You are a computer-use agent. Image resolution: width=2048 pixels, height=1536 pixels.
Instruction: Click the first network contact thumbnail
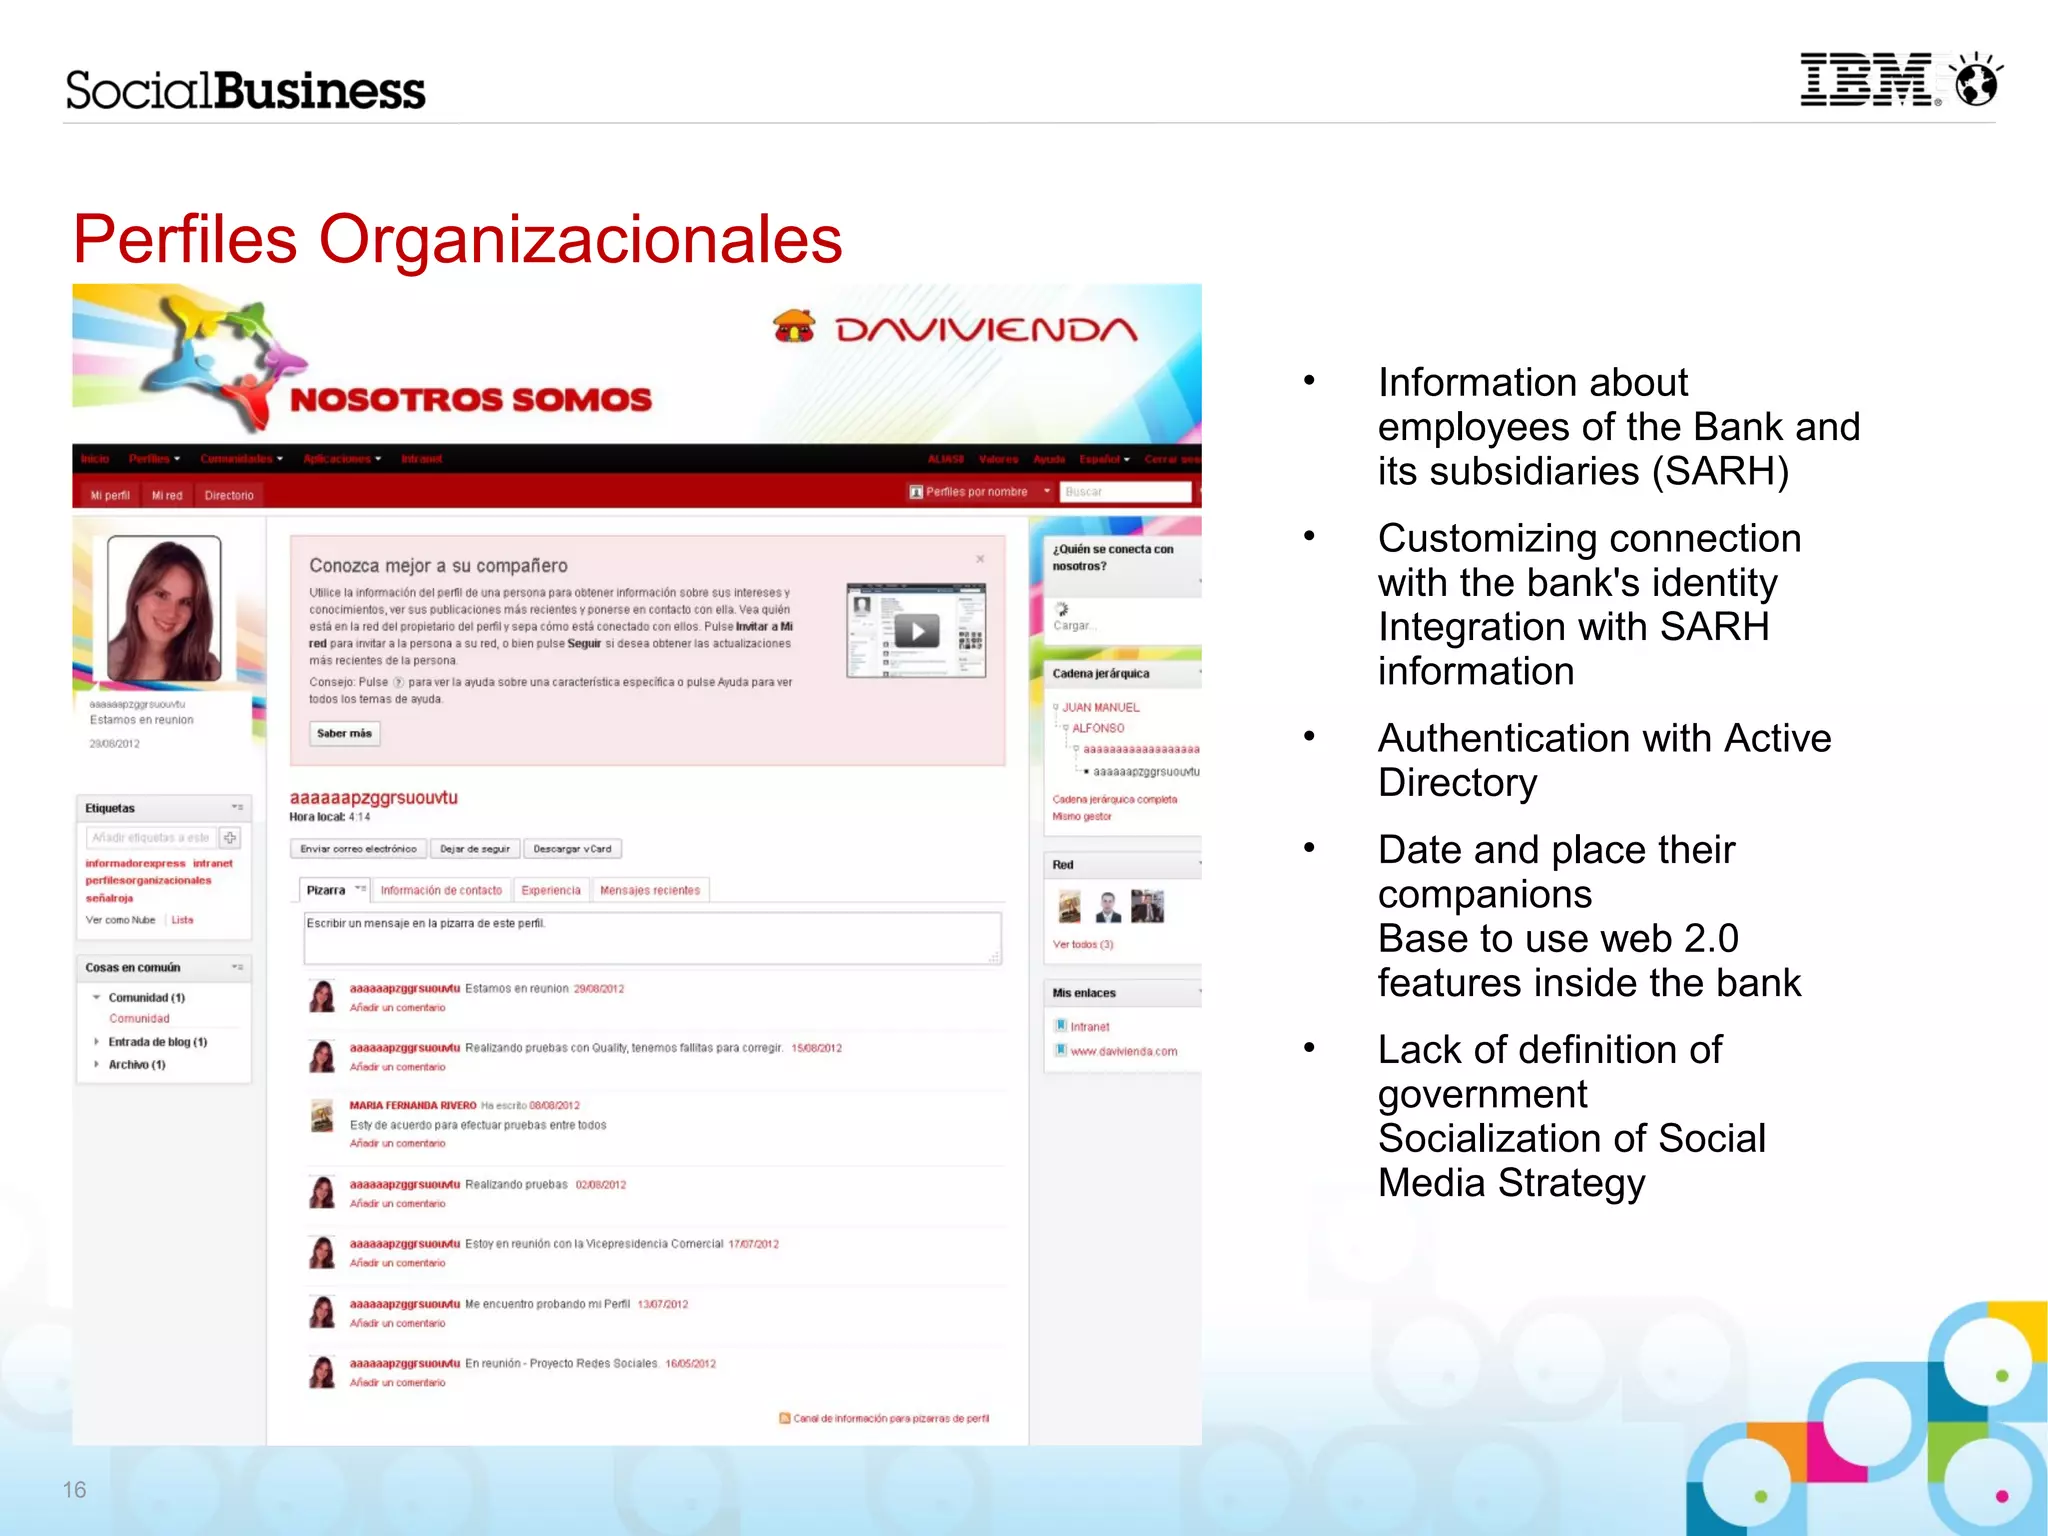click(x=1070, y=906)
